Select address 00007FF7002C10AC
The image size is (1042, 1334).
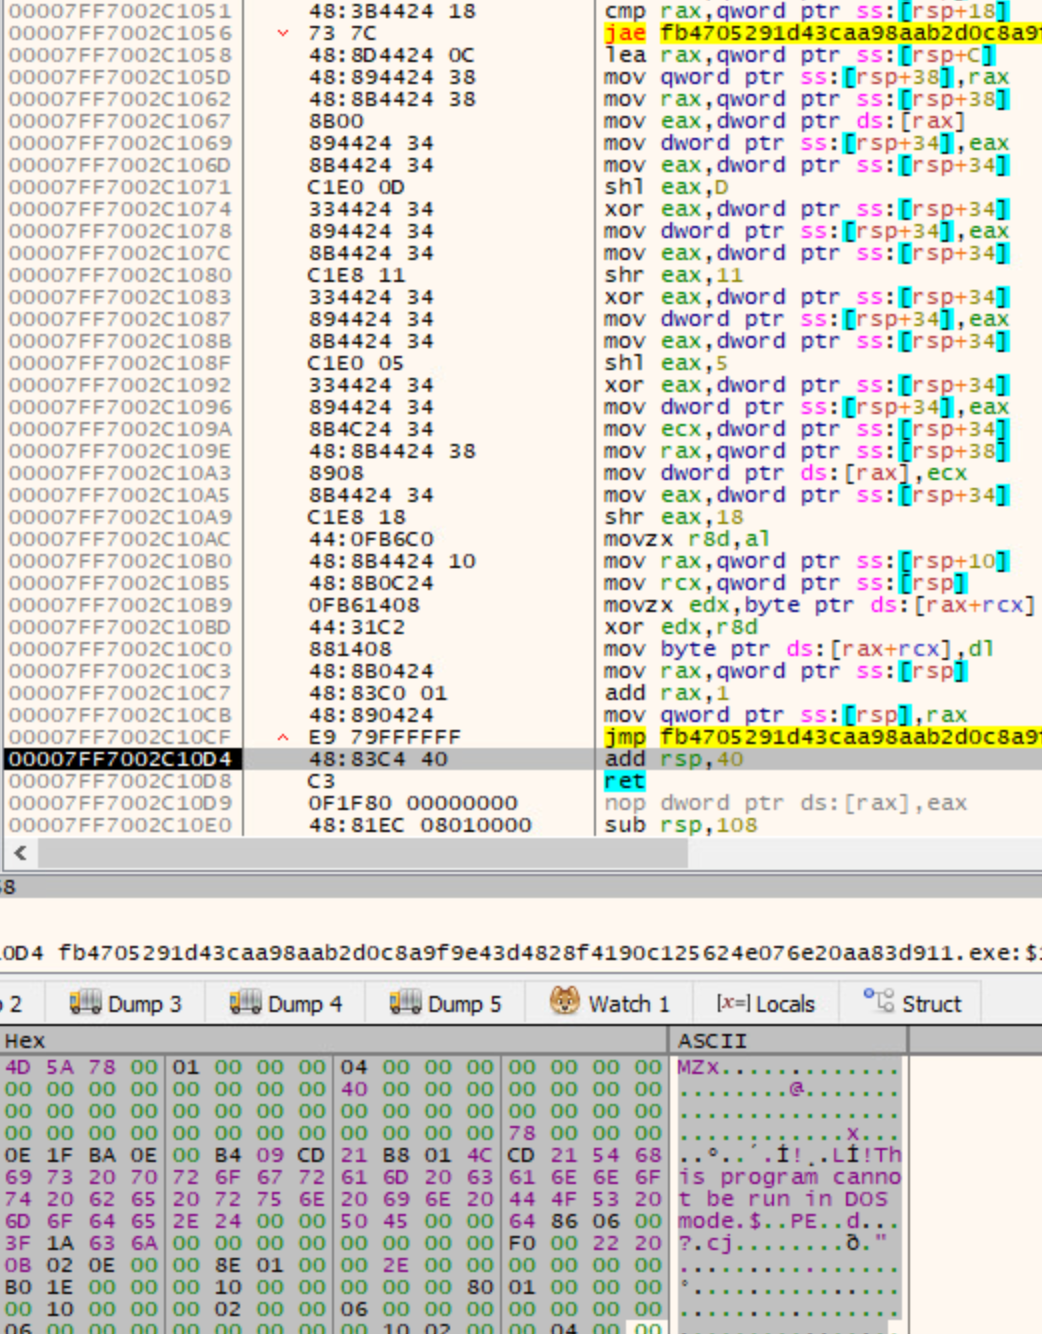pyautogui.click(x=120, y=539)
